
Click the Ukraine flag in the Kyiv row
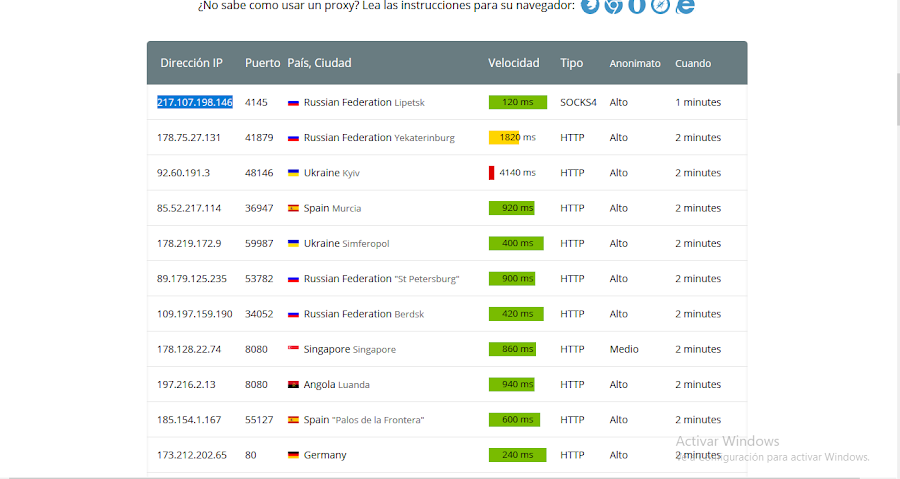point(294,173)
